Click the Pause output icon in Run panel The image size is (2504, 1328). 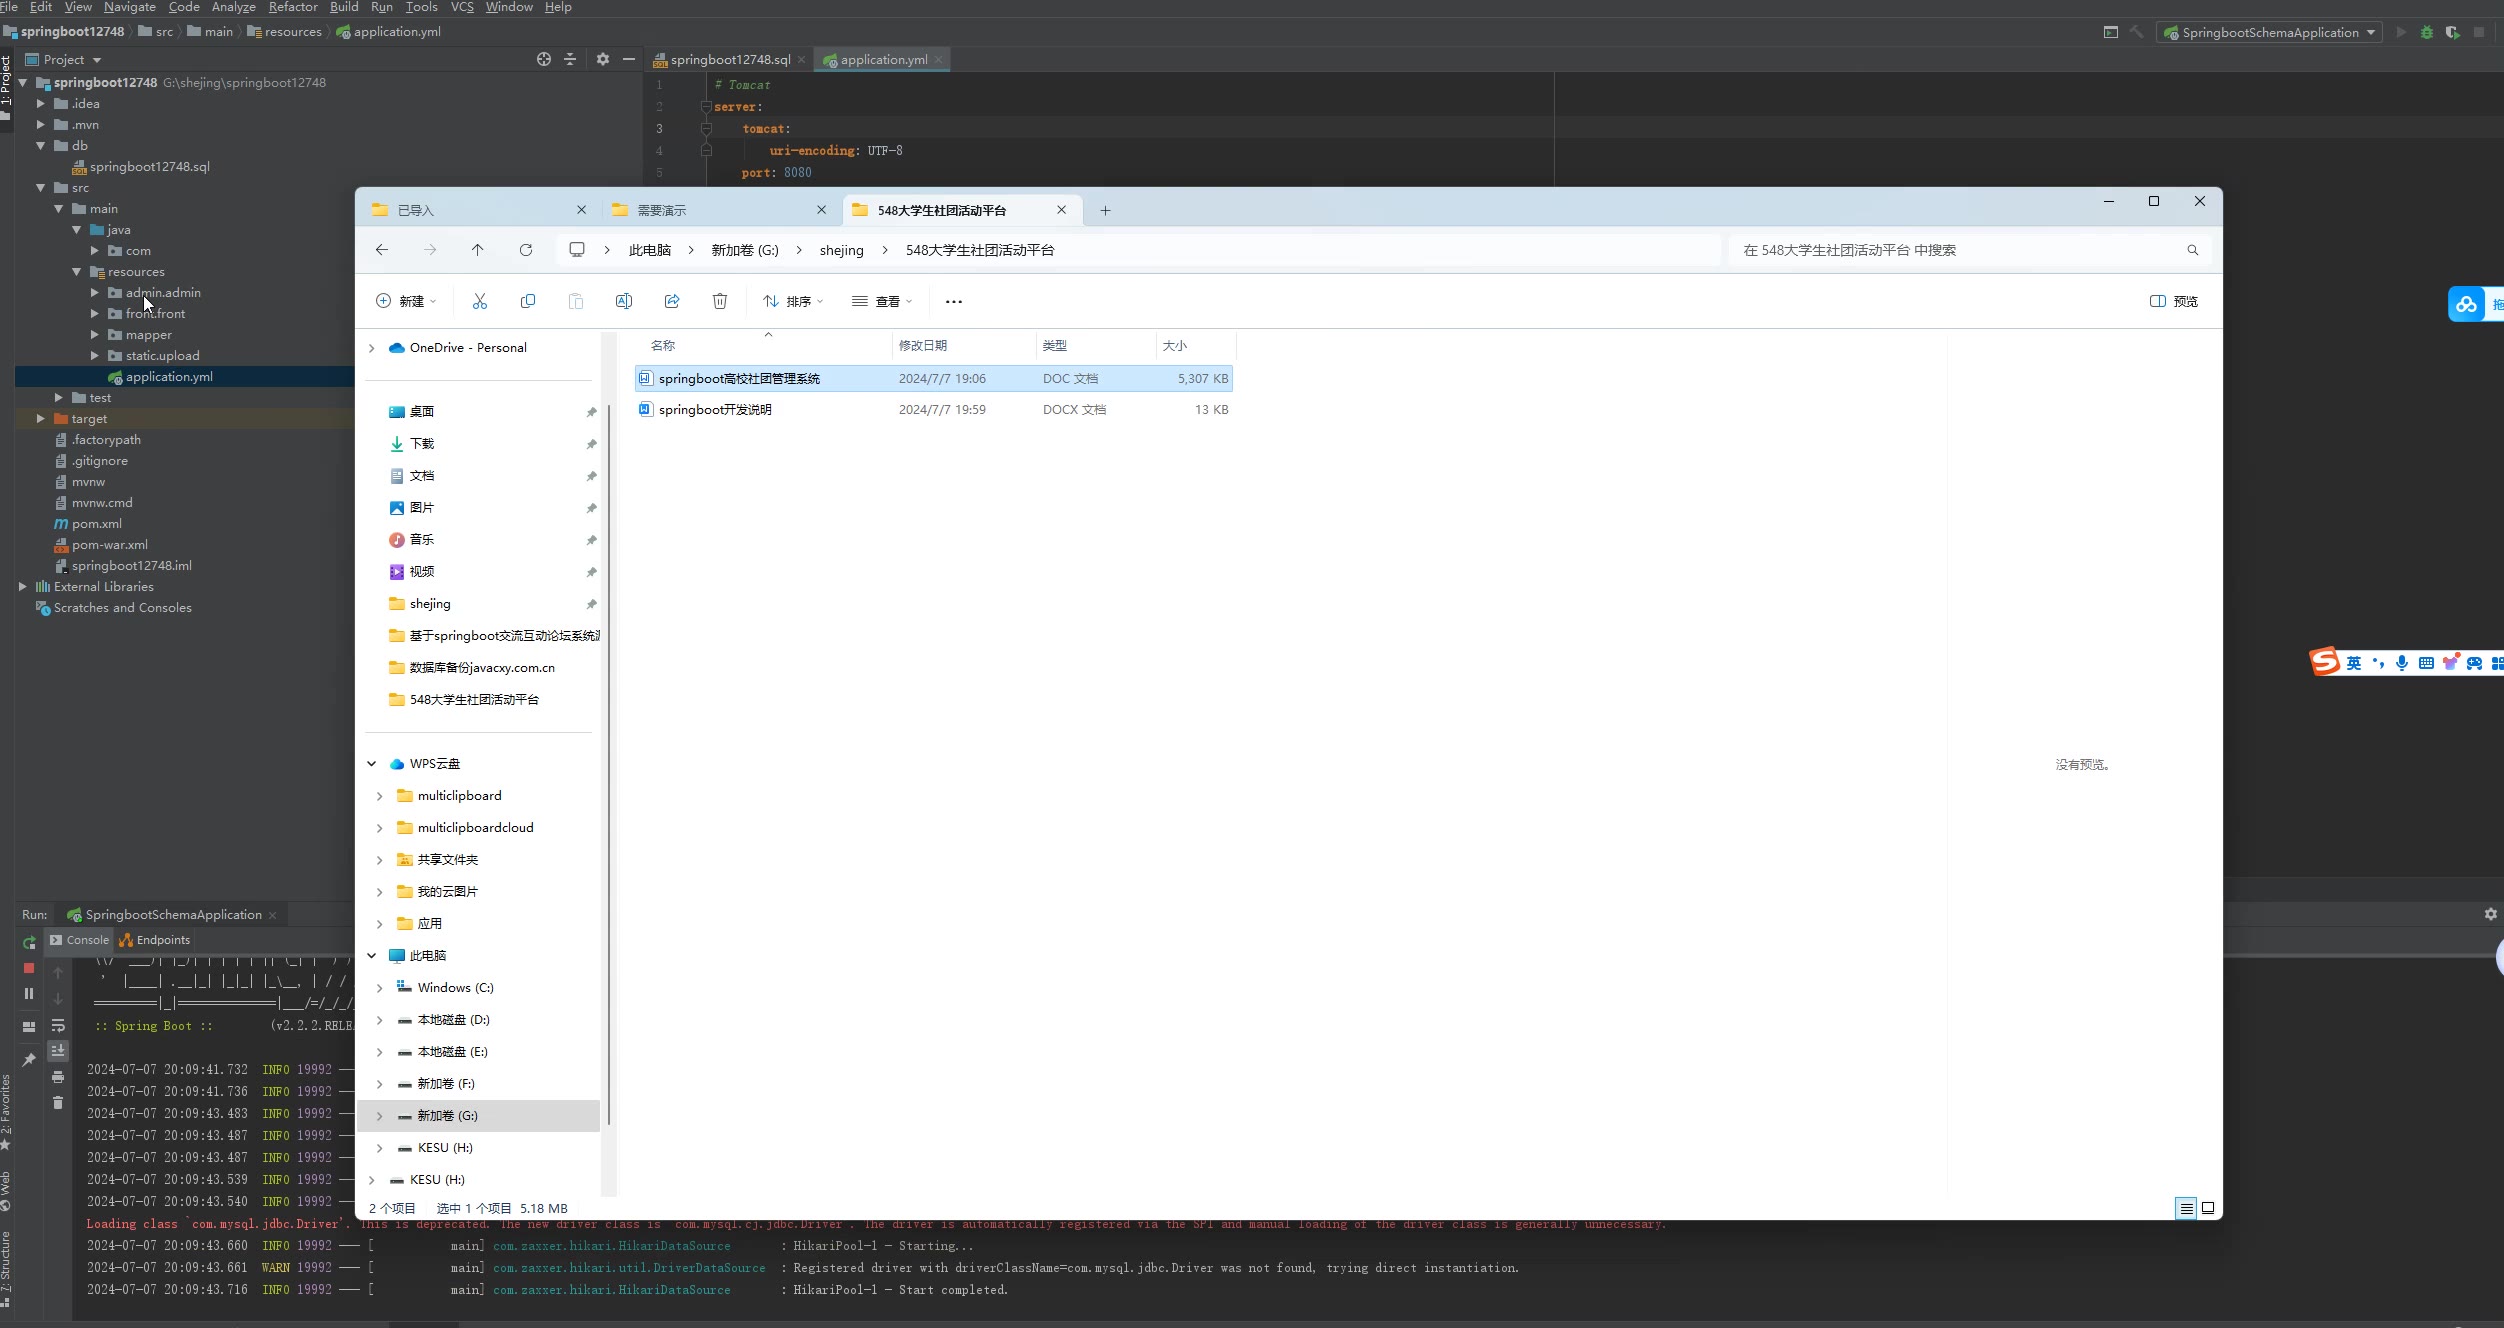point(29,993)
